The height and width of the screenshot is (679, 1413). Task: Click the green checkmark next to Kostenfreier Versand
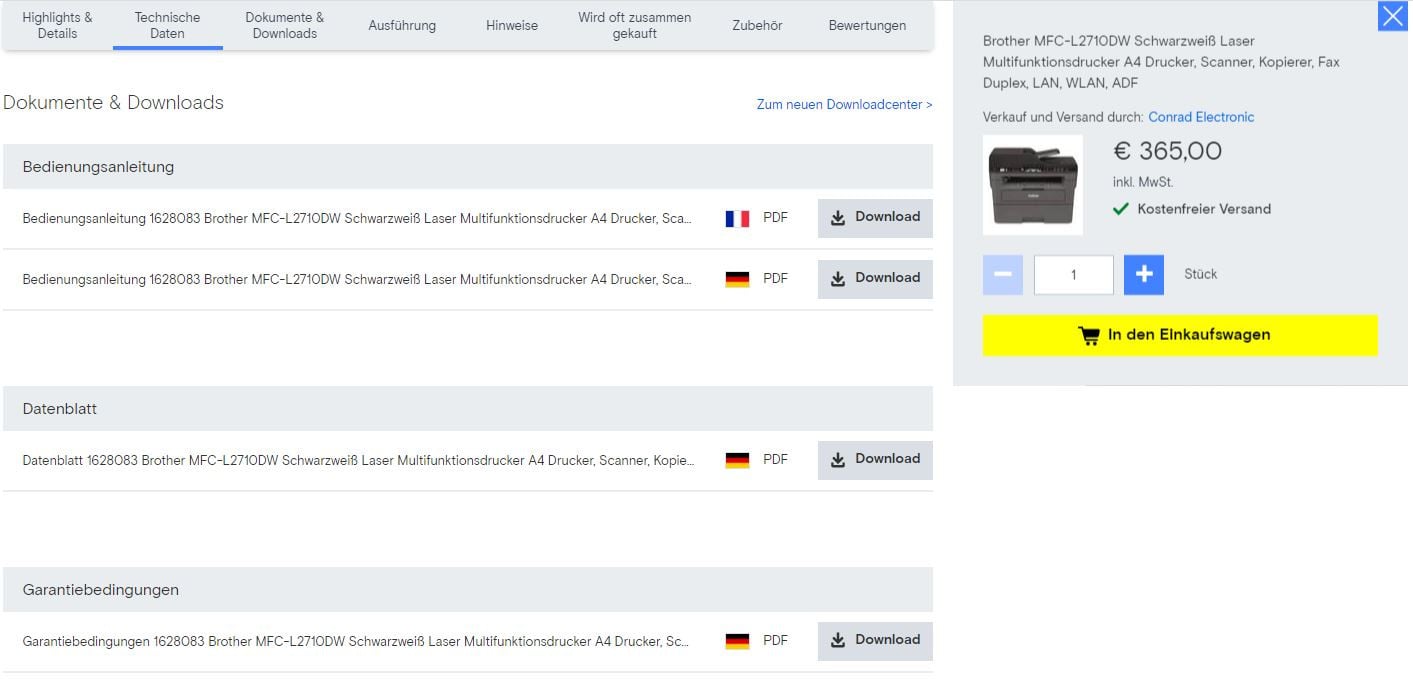tap(1122, 209)
